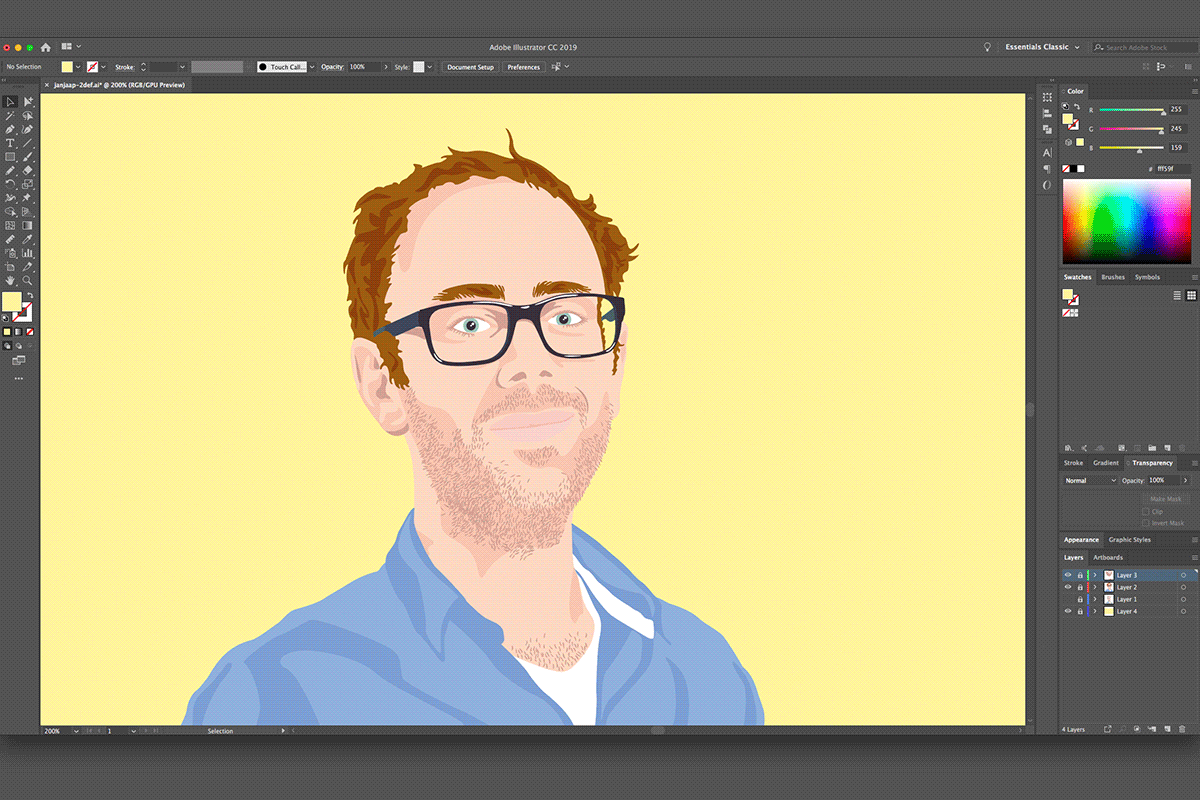
Task: Click the color spectrum picker in Color panel
Action: (x=1126, y=220)
